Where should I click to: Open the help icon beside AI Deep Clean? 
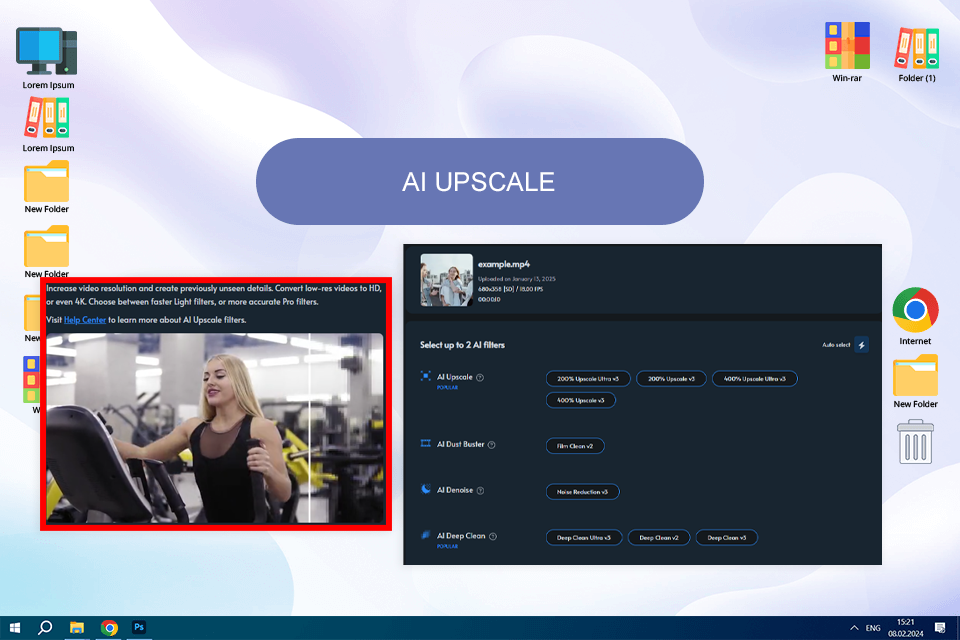tap(493, 536)
